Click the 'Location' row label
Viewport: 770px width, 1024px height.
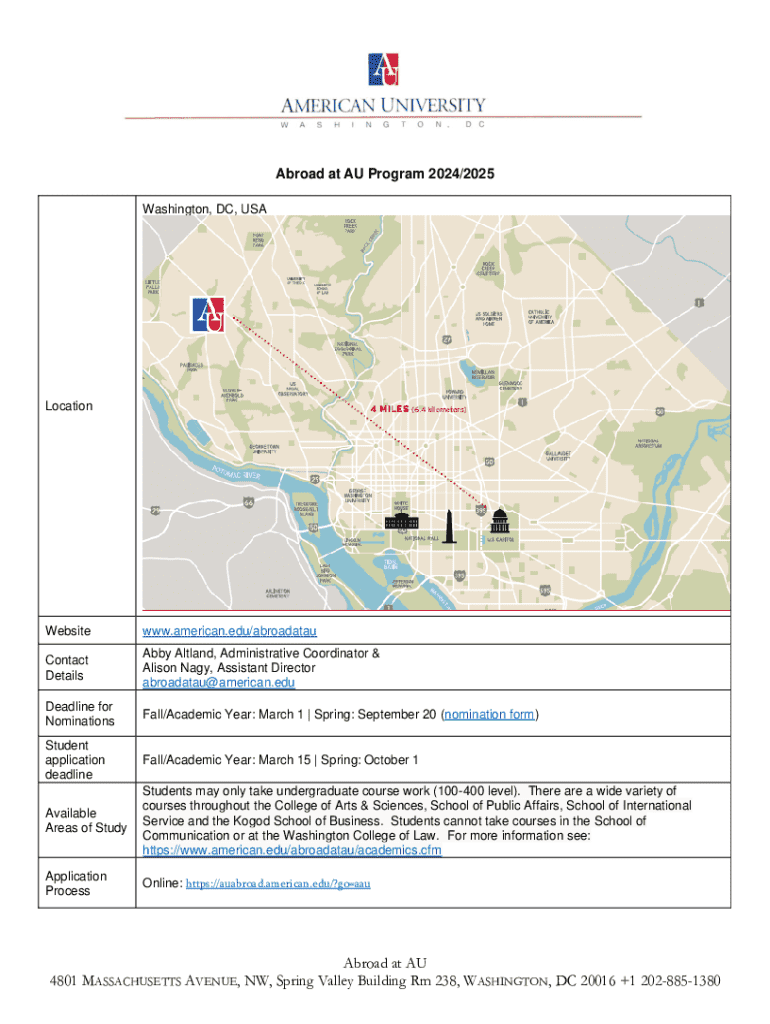tap(69, 406)
